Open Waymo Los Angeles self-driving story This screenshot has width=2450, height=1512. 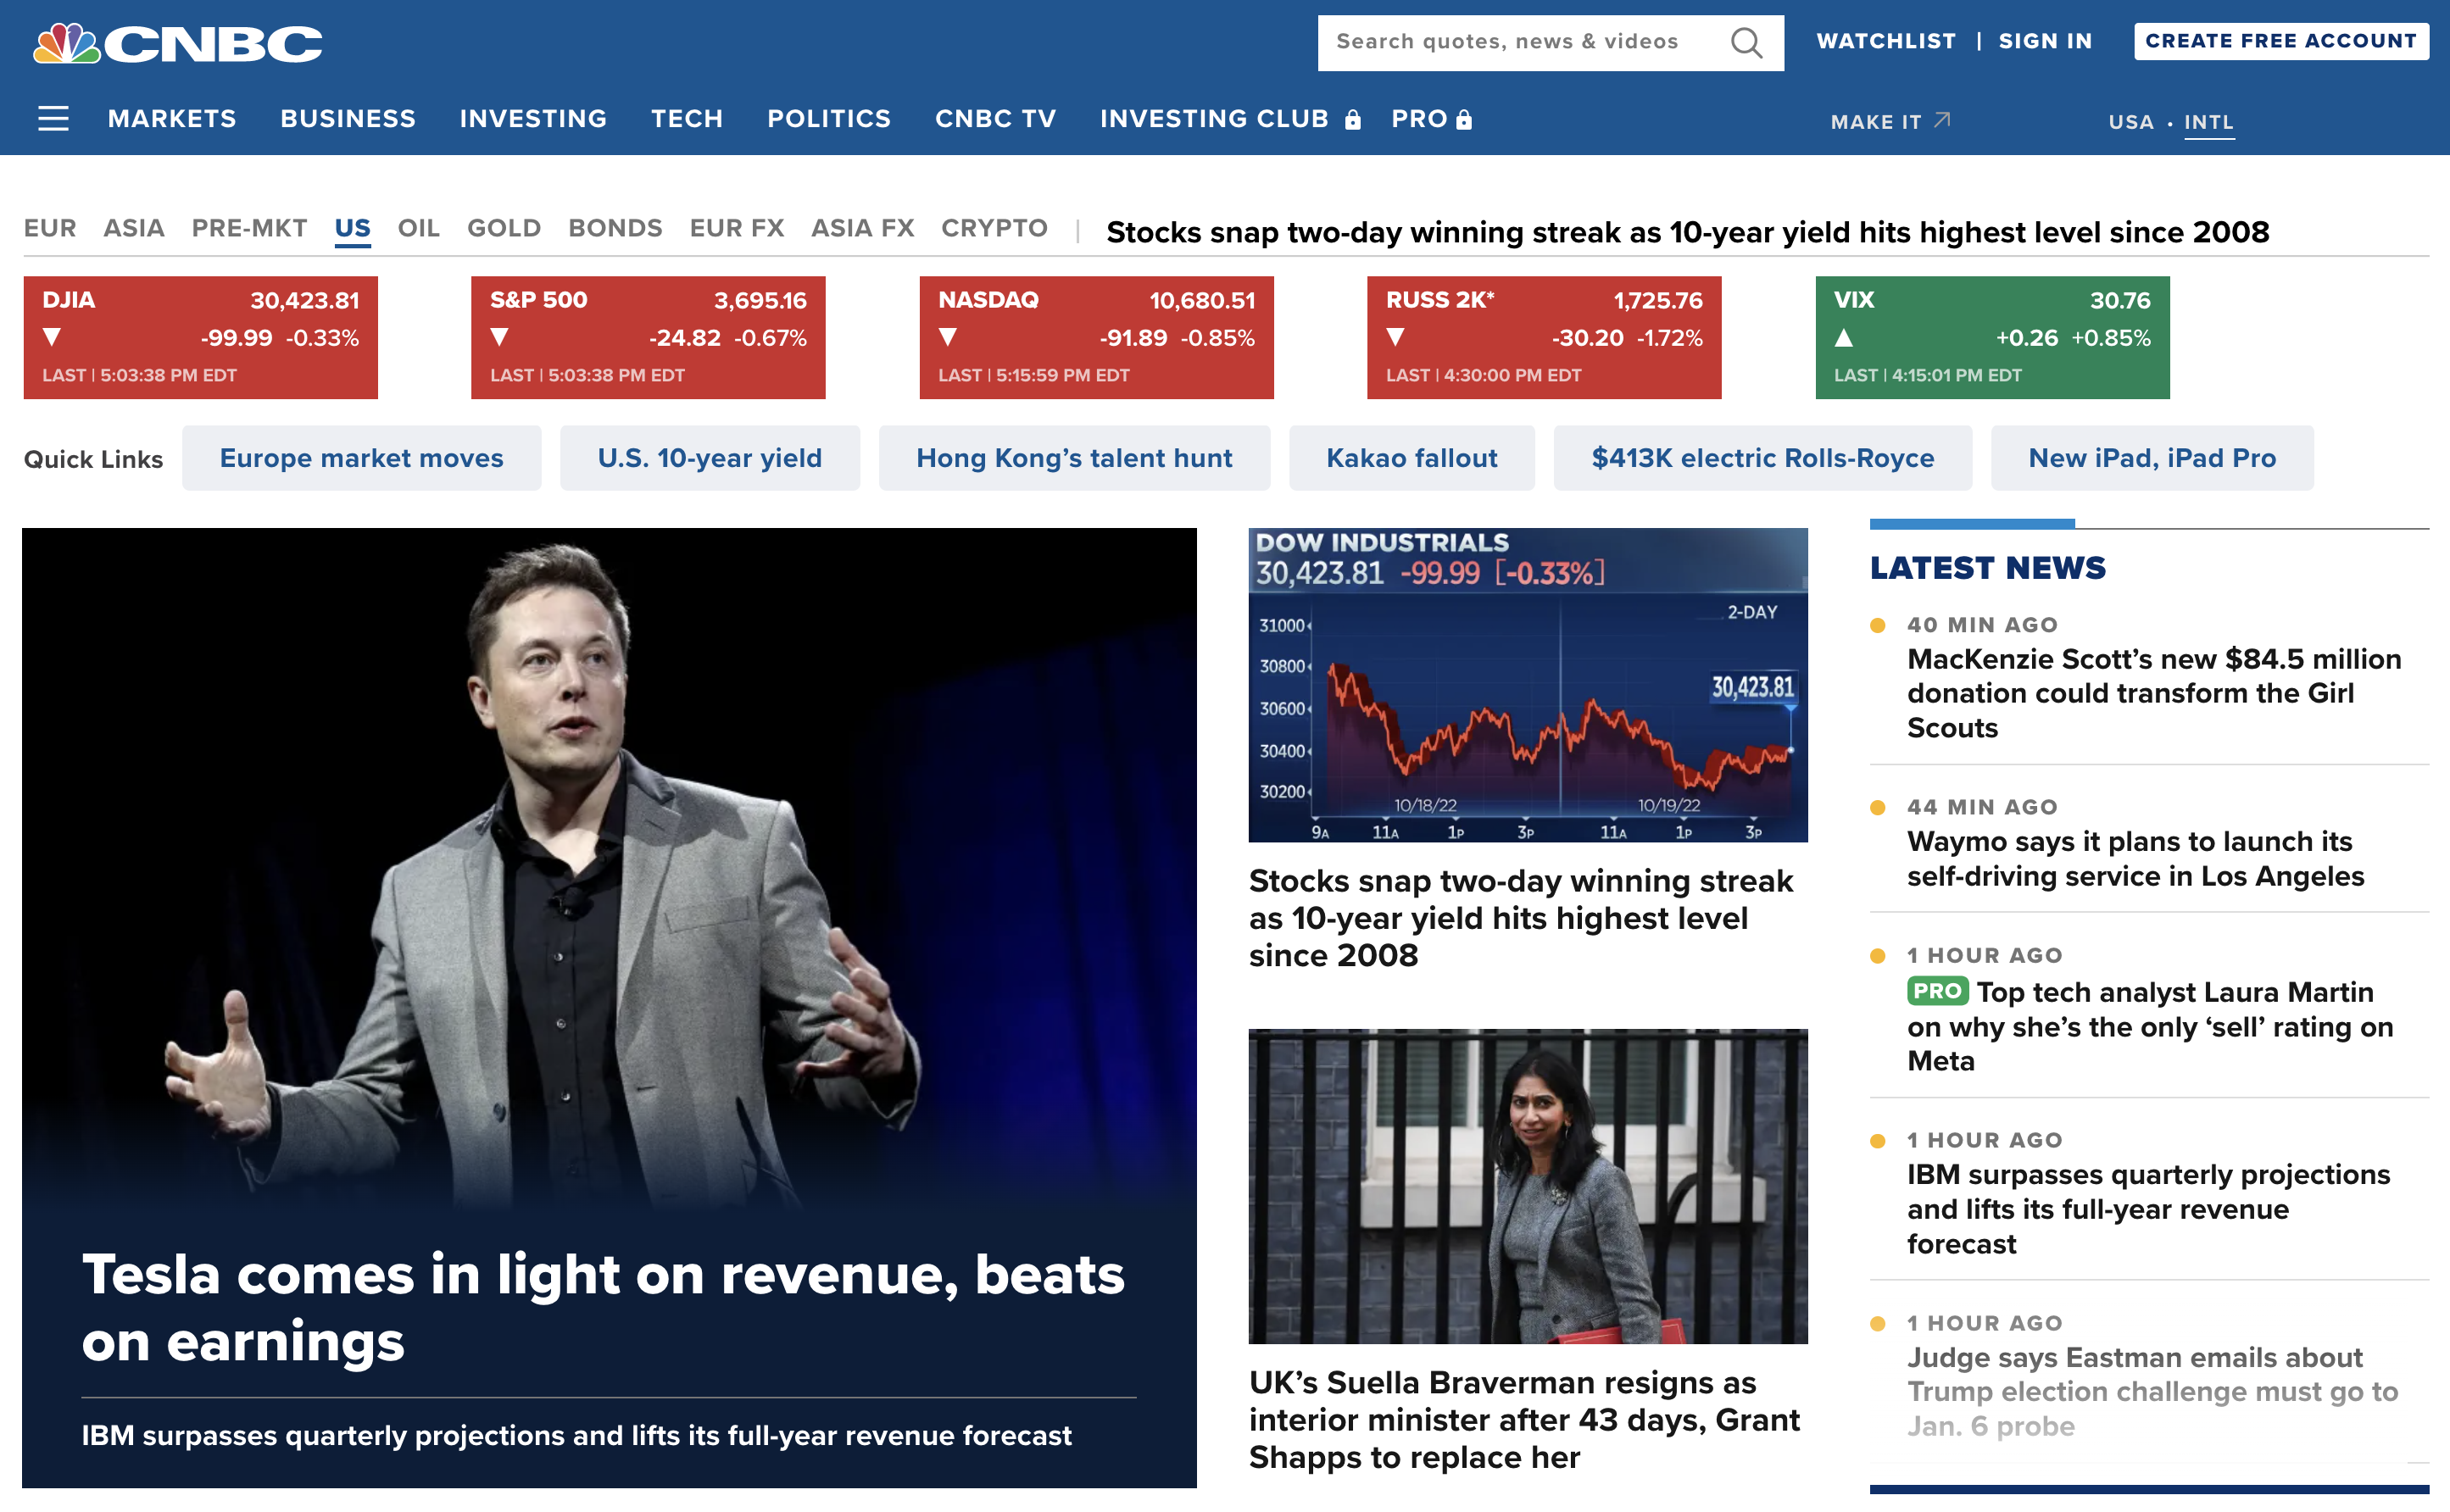(2135, 859)
